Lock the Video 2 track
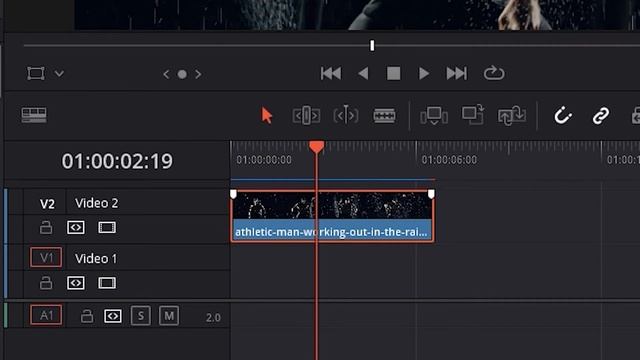This screenshot has height=360, width=640. point(46,227)
